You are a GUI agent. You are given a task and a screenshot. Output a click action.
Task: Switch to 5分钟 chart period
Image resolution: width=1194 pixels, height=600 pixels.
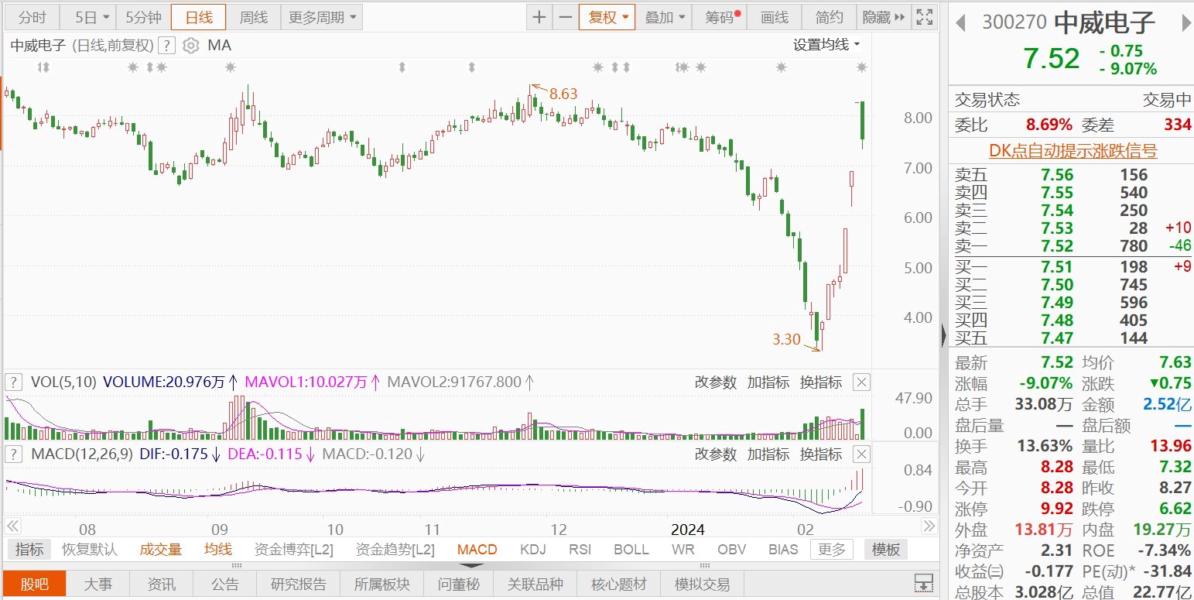[143, 18]
